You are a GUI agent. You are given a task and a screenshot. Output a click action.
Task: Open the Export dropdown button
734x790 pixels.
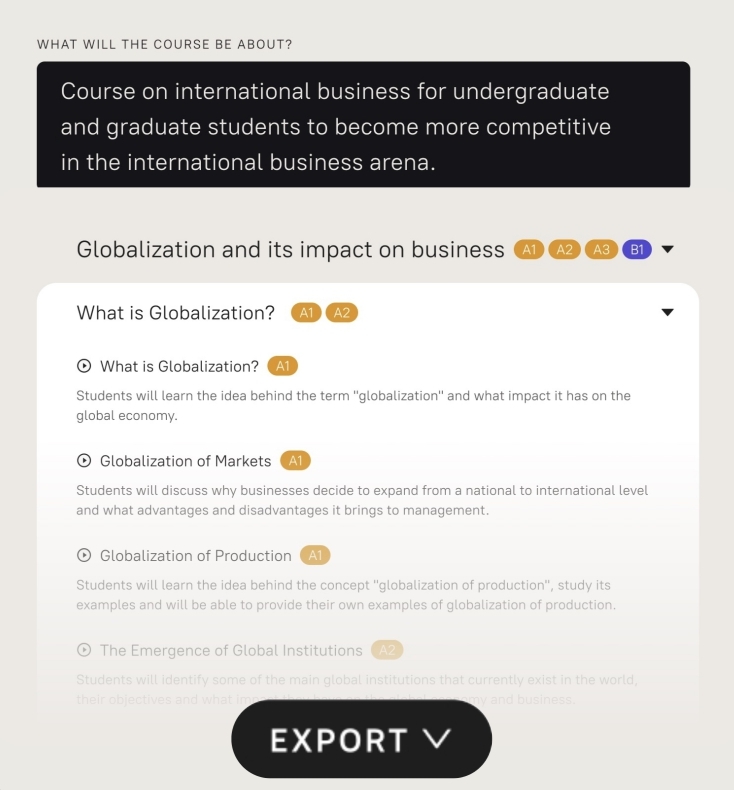coord(361,739)
